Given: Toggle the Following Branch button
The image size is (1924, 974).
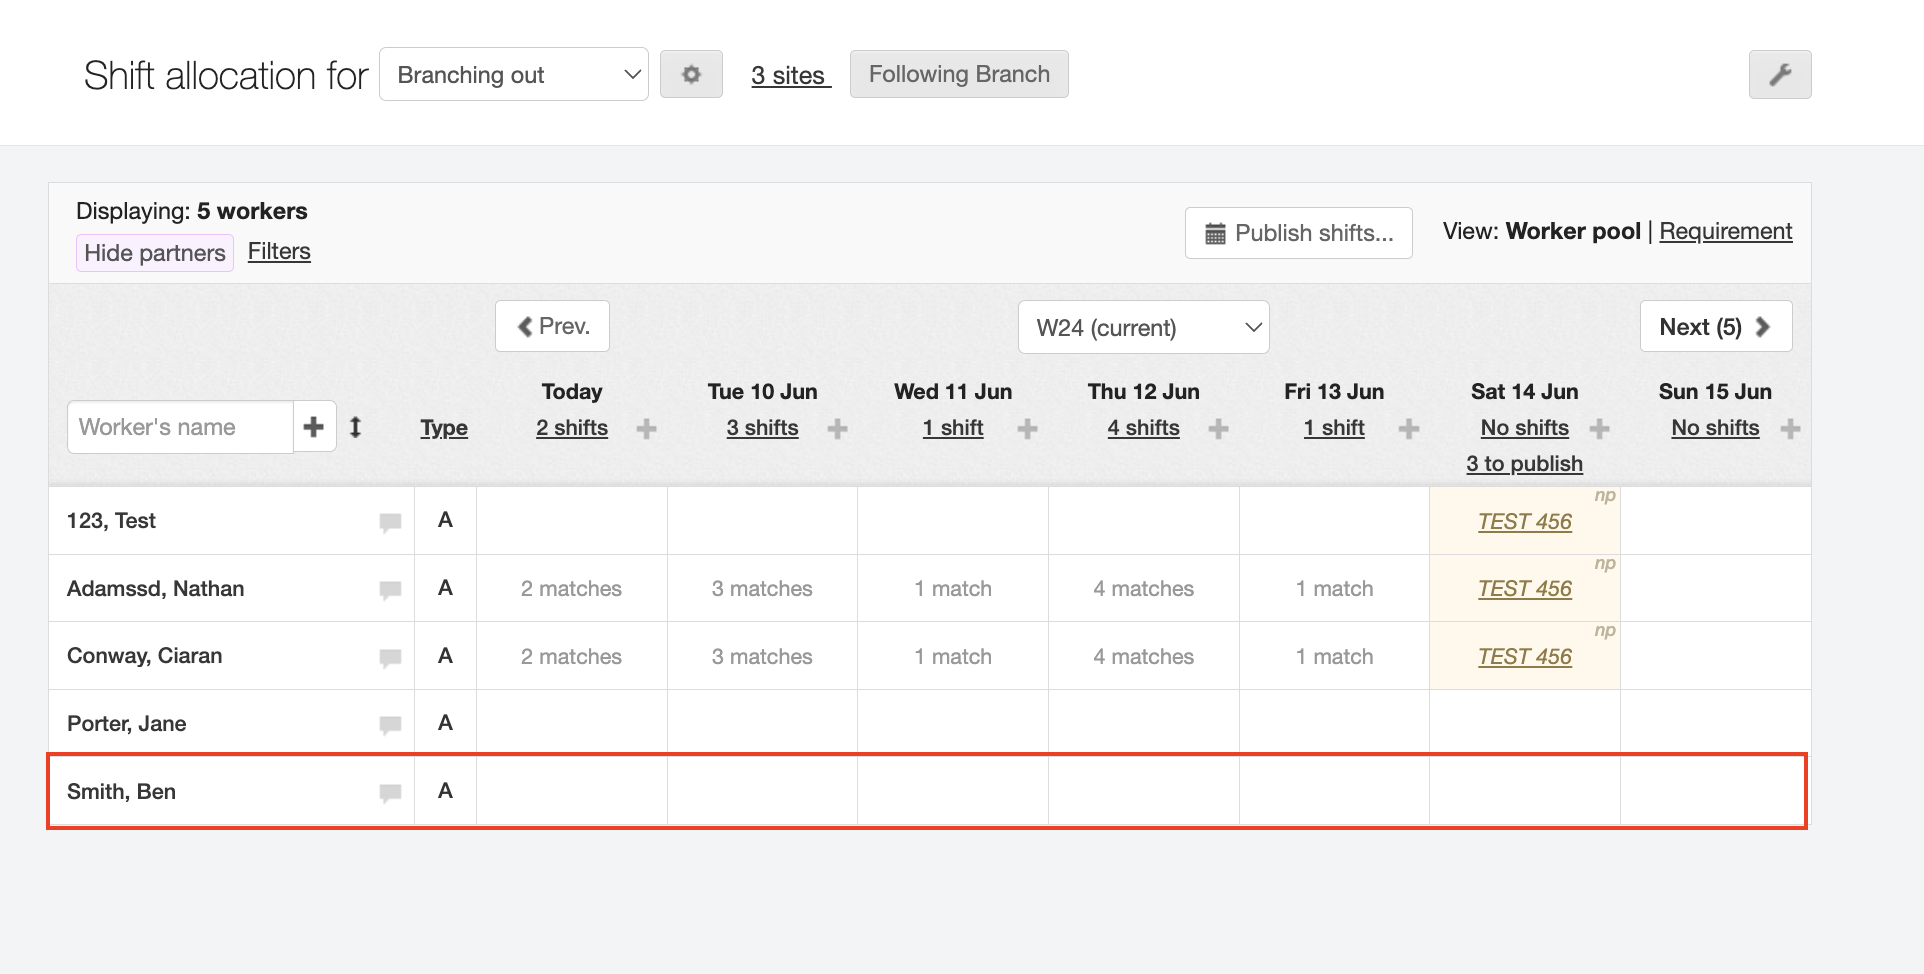Looking at the screenshot, I should pos(958,74).
